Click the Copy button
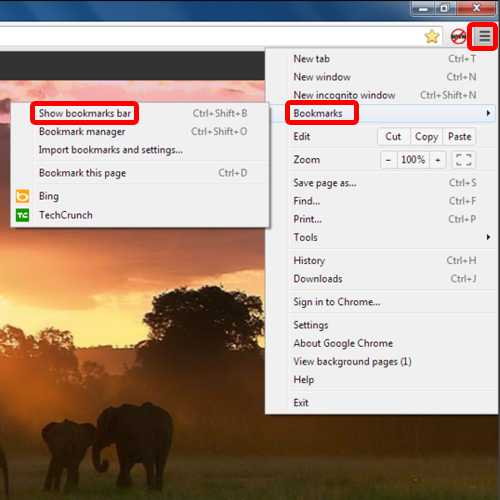The height and width of the screenshot is (500, 500). [426, 137]
